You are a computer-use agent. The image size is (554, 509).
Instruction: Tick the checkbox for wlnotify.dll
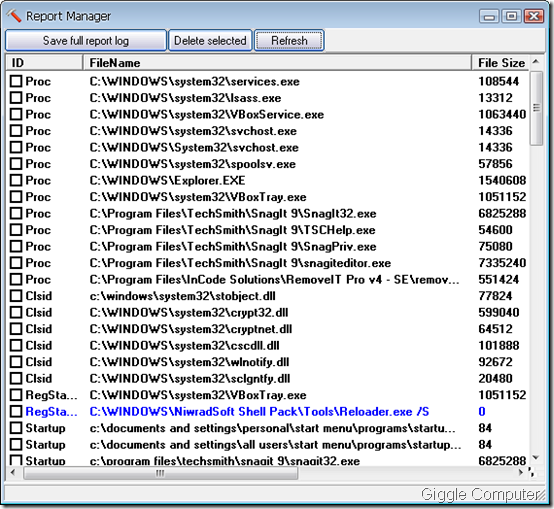[16, 362]
